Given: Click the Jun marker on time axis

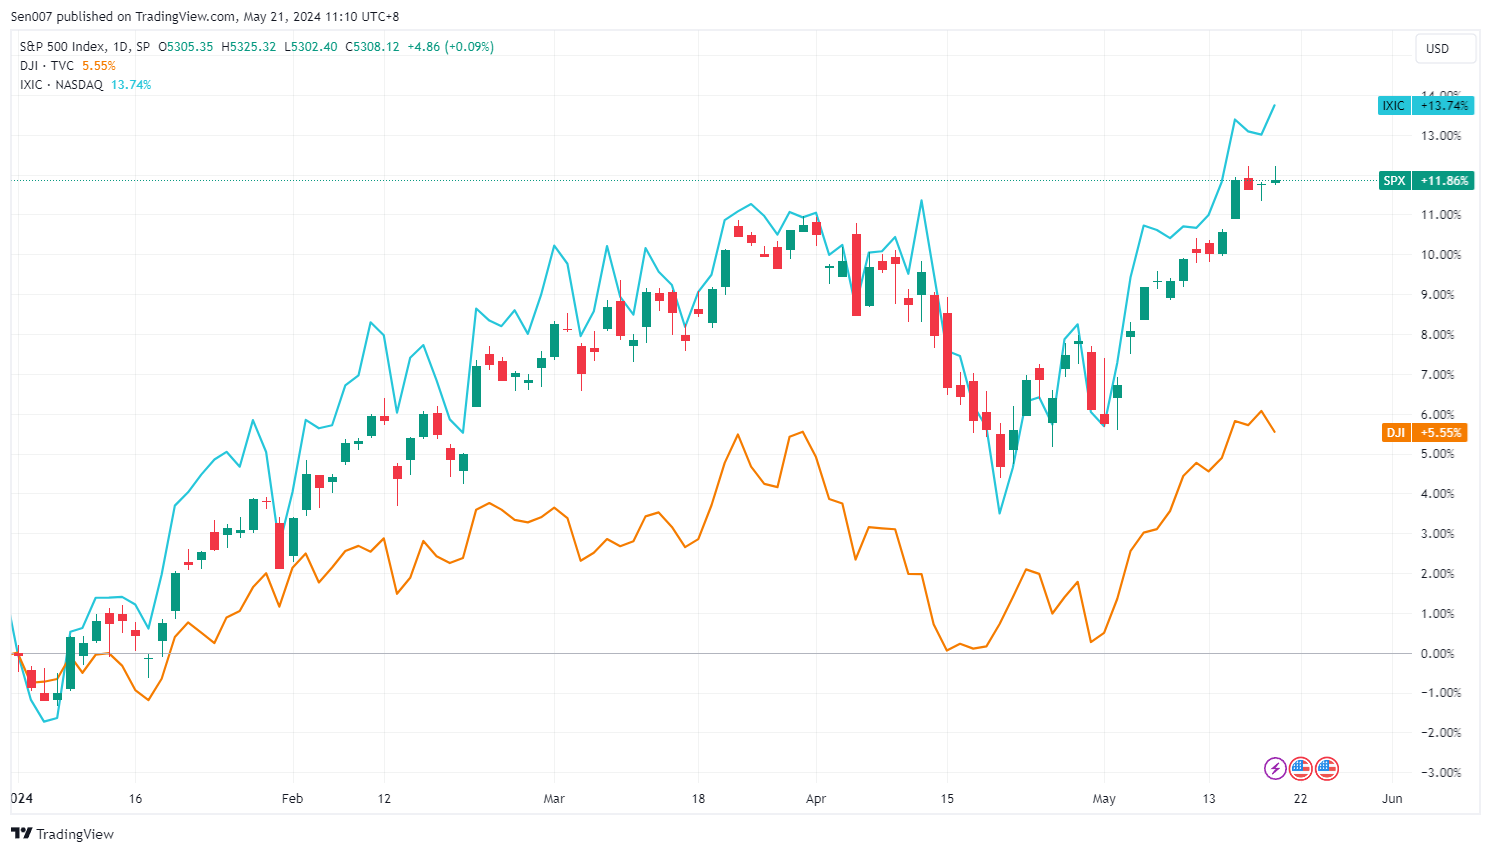Looking at the screenshot, I should click(1392, 799).
